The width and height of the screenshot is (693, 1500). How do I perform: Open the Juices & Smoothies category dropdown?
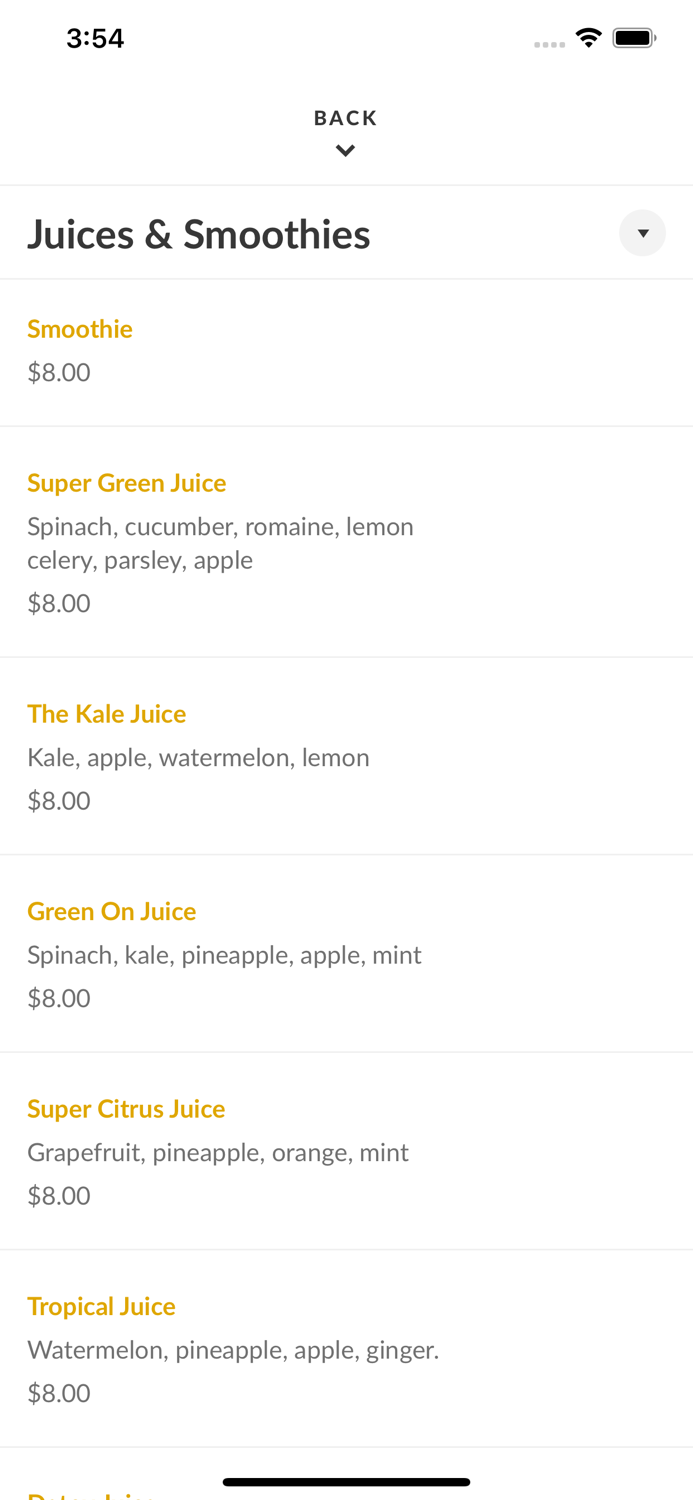pyautogui.click(x=642, y=233)
